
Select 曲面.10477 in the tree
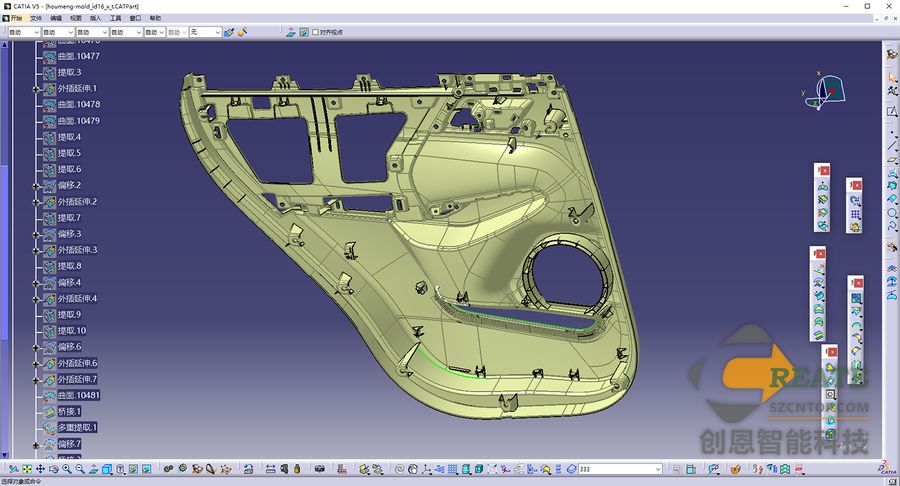click(x=79, y=56)
